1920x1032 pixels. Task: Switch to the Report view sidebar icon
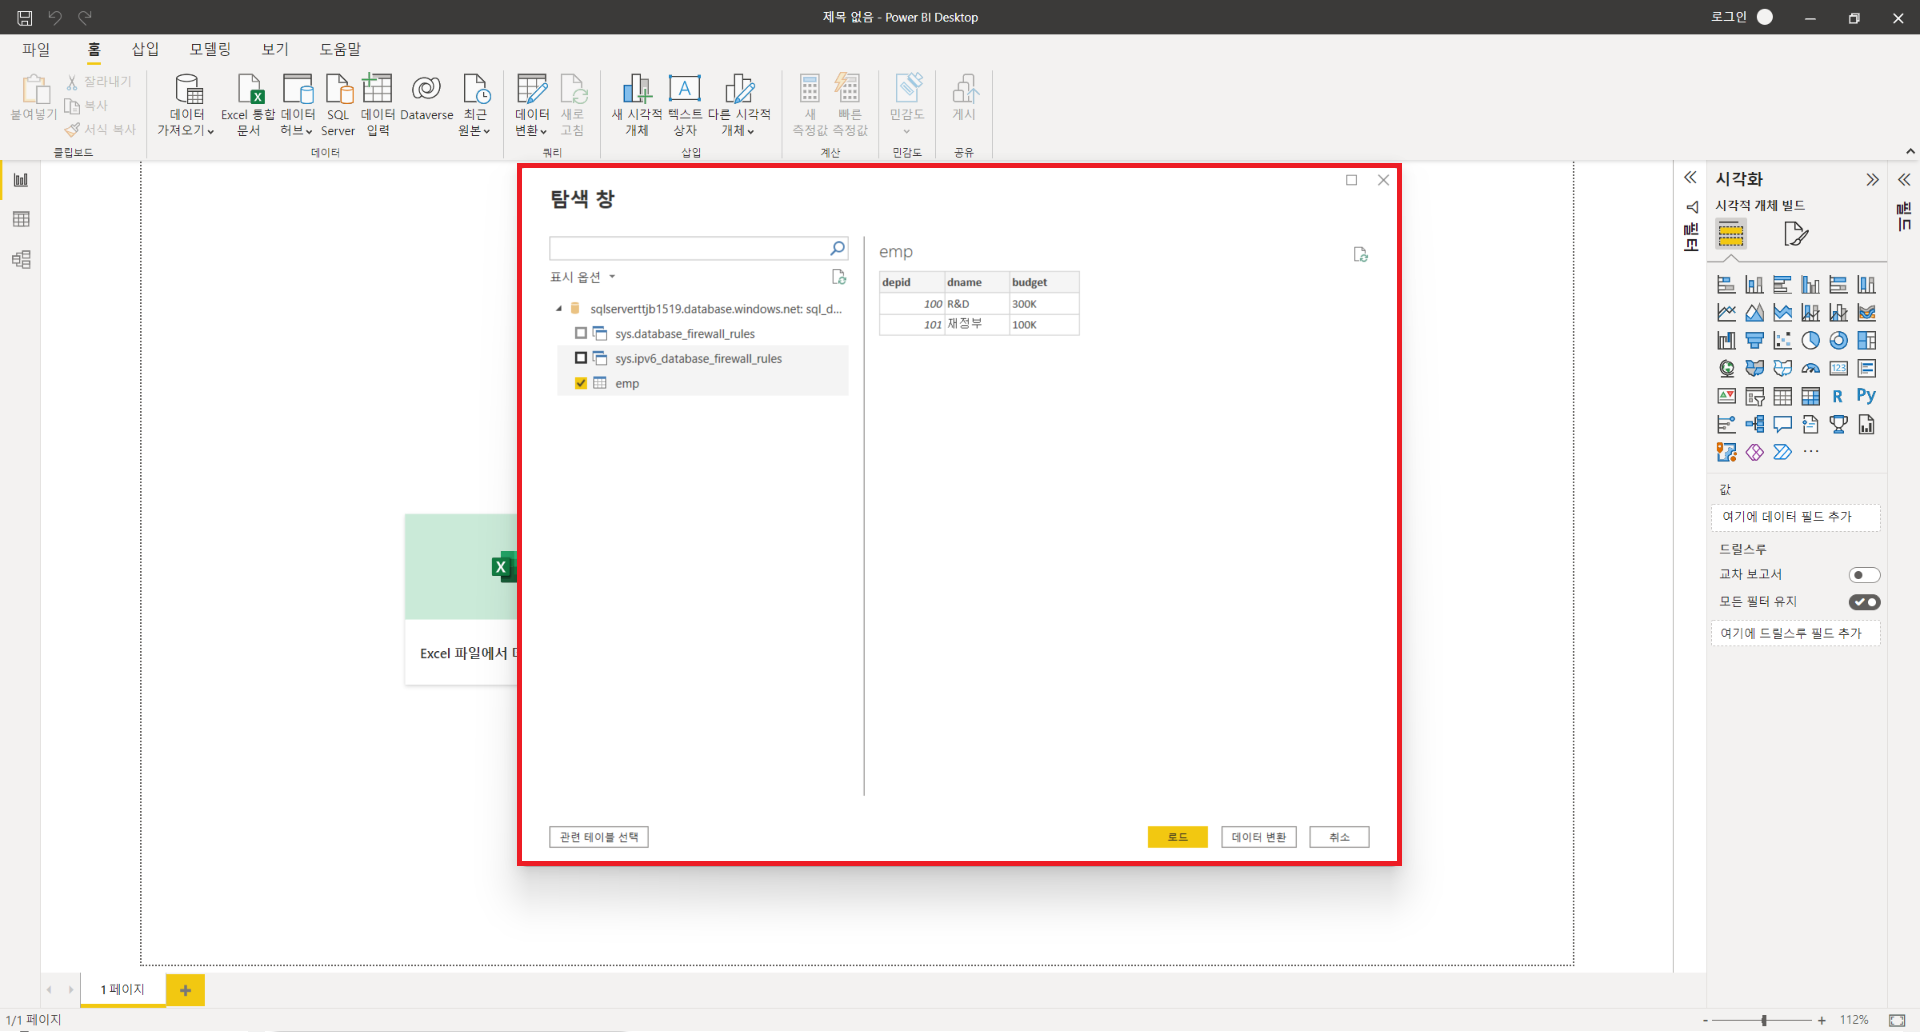click(21, 180)
